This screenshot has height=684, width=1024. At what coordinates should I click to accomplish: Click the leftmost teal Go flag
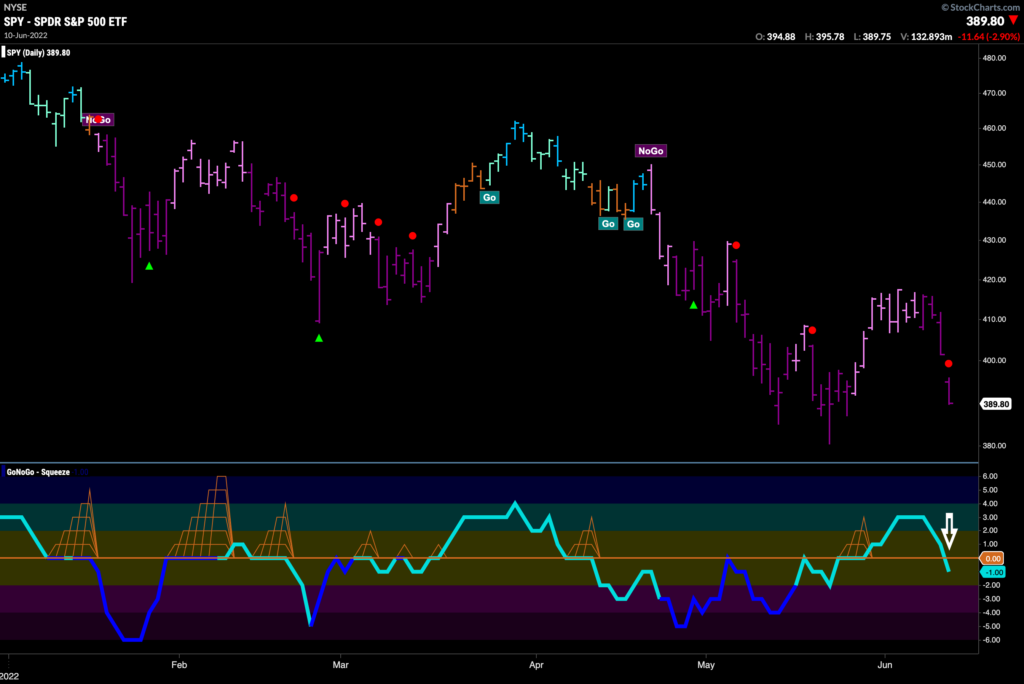pos(489,198)
